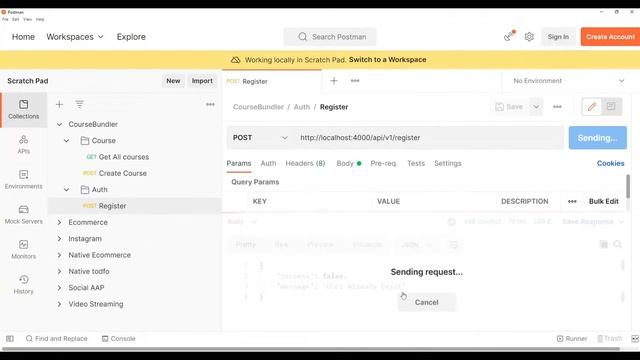Click Switch to a Workspace link
640x360 pixels.
(x=387, y=60)
